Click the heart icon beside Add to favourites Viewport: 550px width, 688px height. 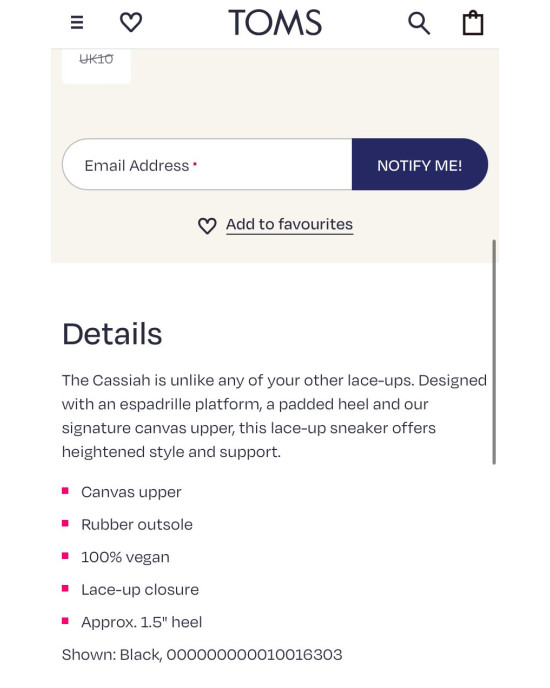(x=207, y=226)
